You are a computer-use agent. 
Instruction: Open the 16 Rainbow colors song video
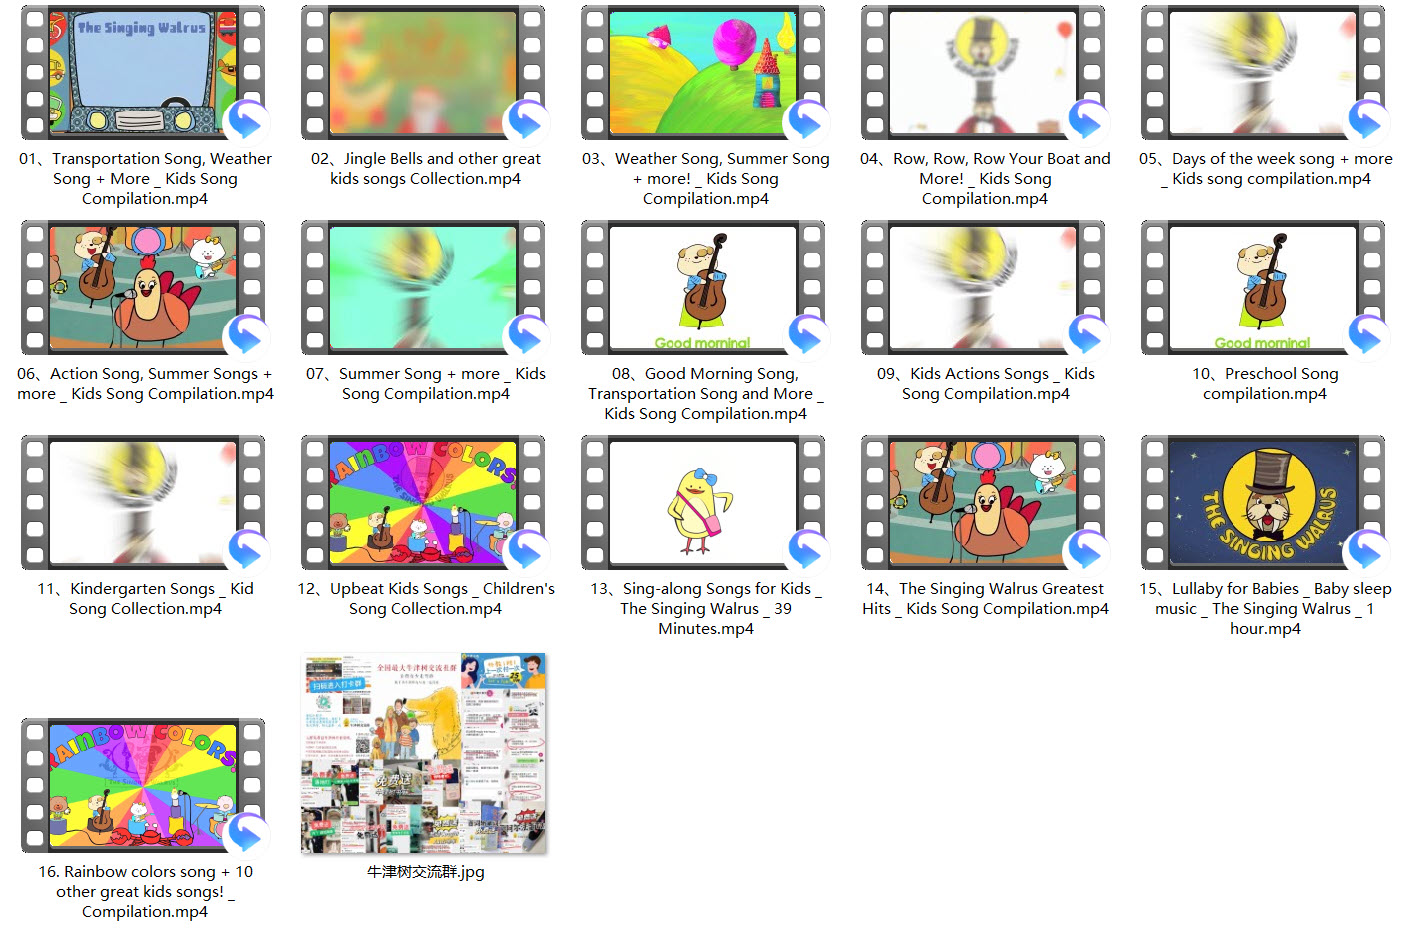[143, 786]
